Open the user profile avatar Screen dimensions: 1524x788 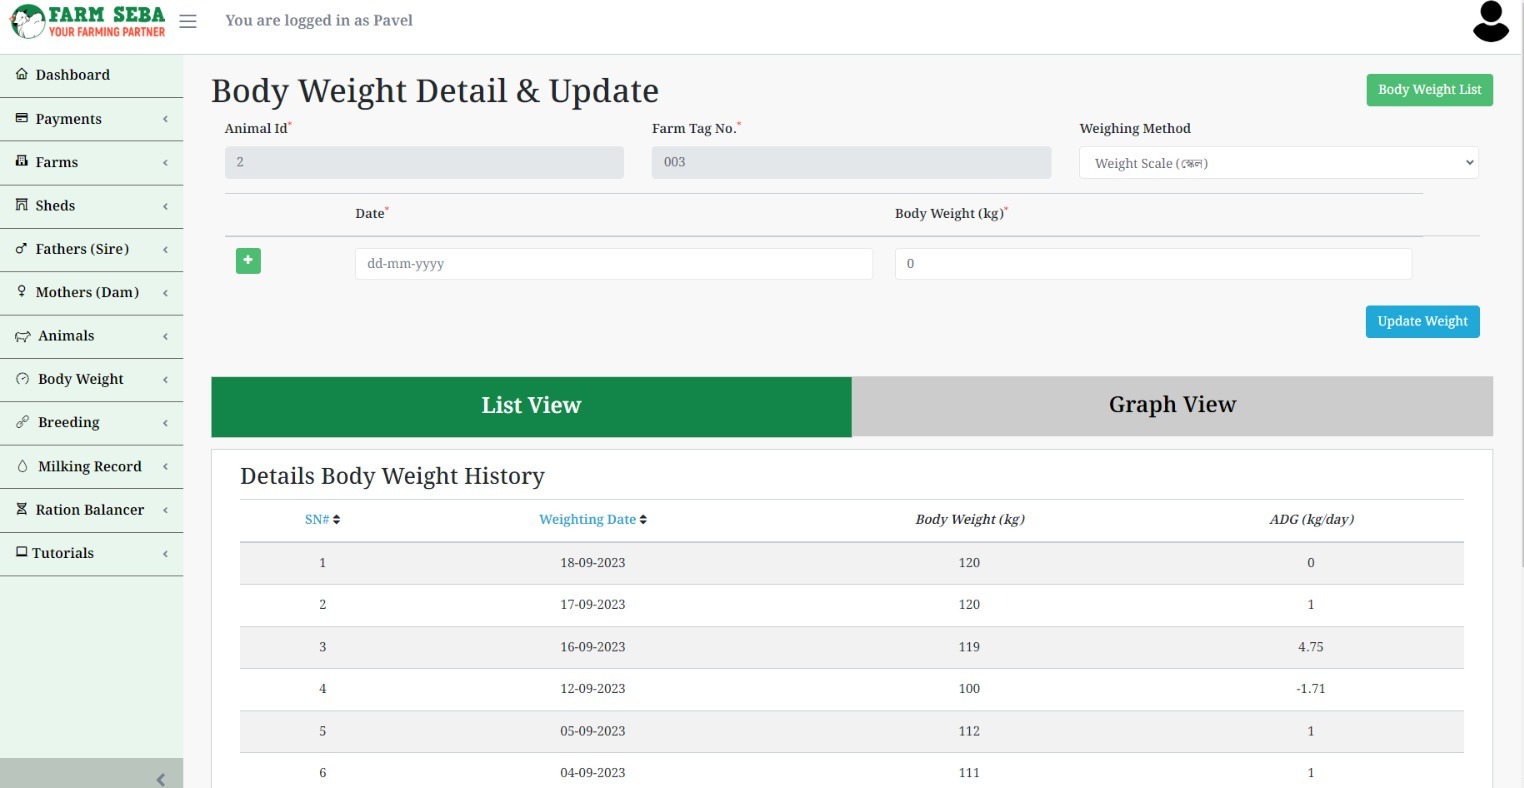[1490, 22]
